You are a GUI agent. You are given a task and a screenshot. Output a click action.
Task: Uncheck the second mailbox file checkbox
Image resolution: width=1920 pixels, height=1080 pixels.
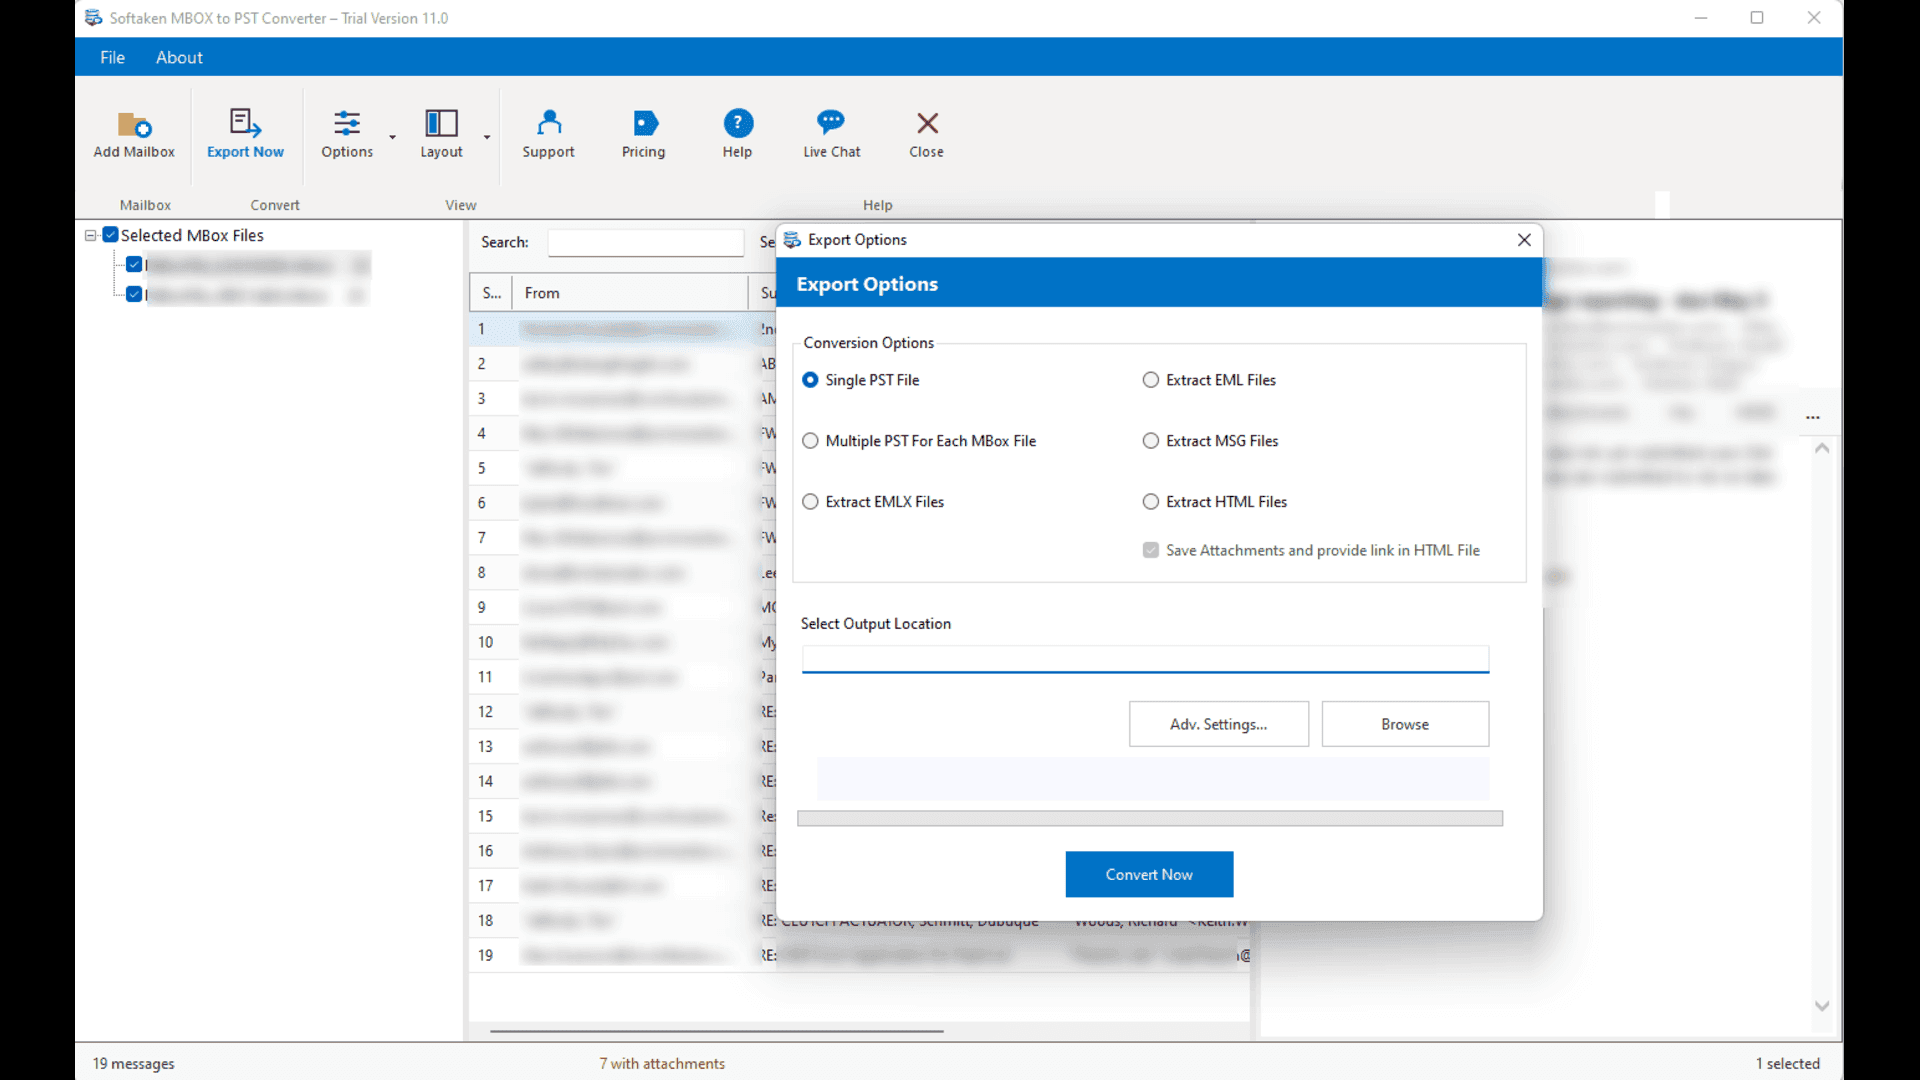pyautogui.click(x=134, y=295)
